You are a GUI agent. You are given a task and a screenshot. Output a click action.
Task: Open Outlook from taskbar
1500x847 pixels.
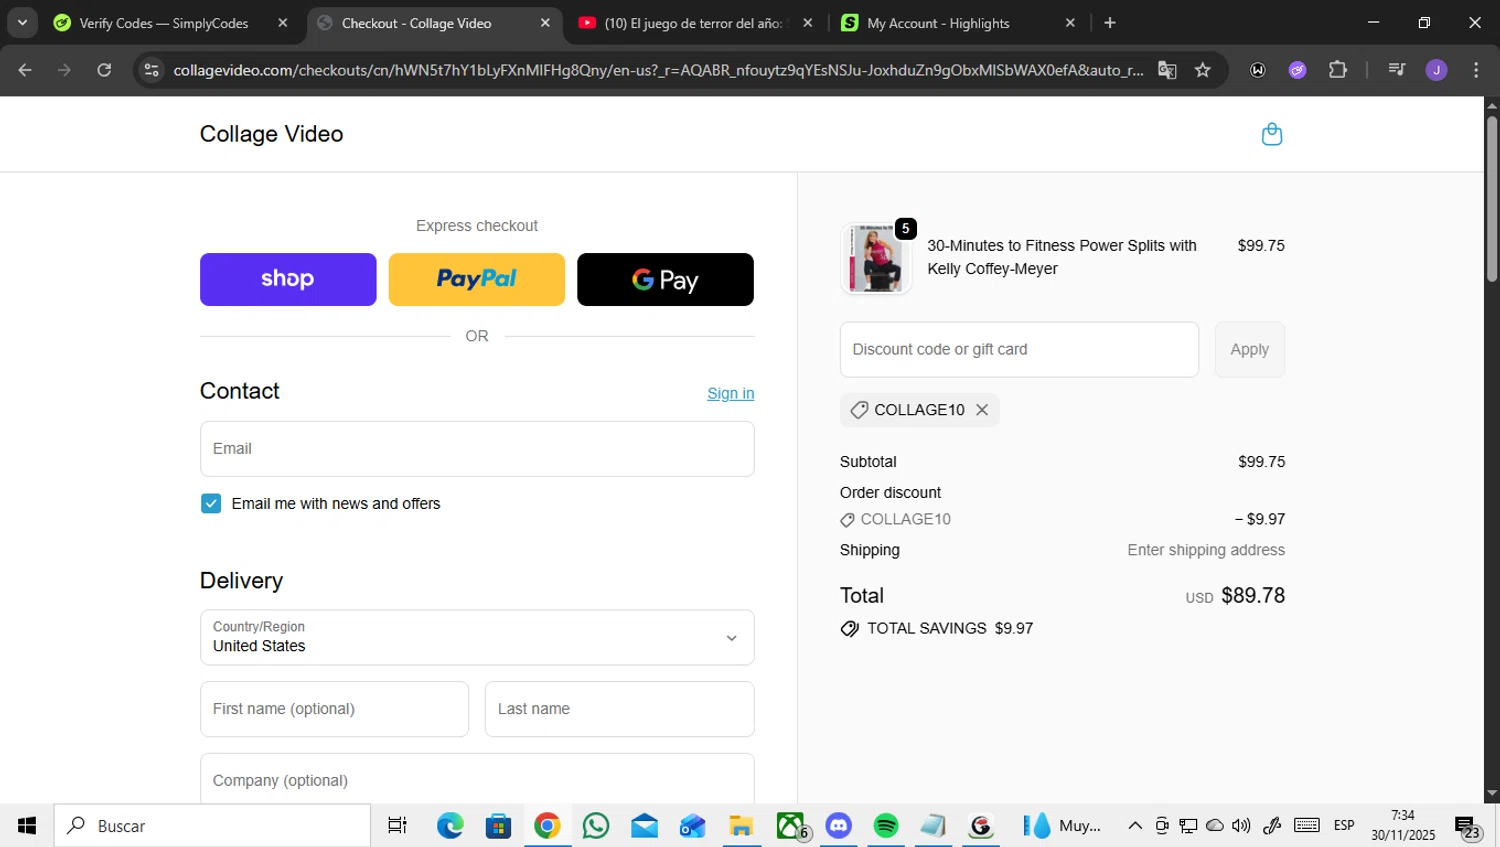693,826
